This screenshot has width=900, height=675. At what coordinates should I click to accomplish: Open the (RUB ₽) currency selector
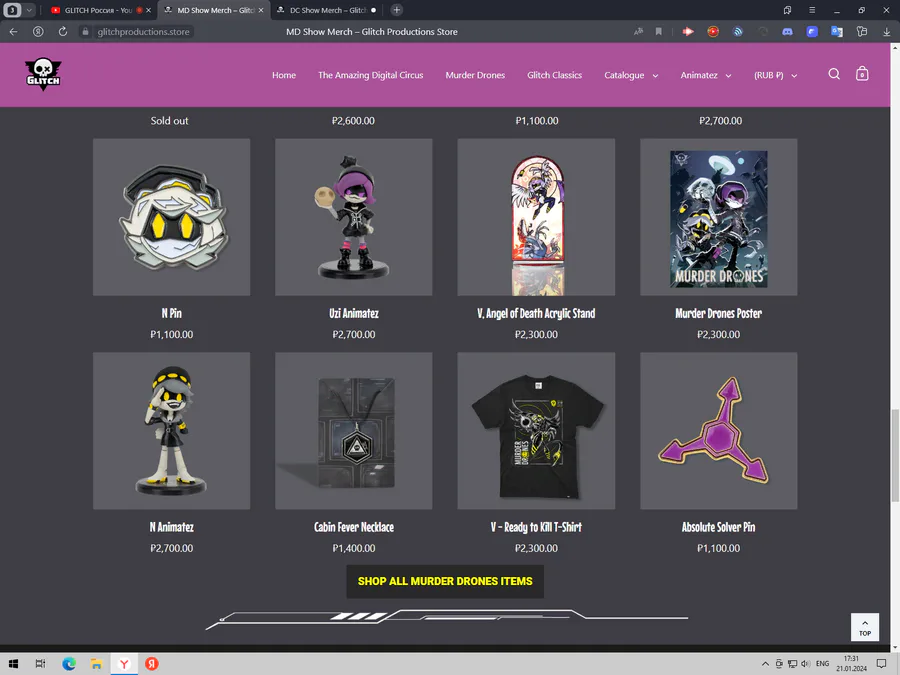tap(775, 75)
